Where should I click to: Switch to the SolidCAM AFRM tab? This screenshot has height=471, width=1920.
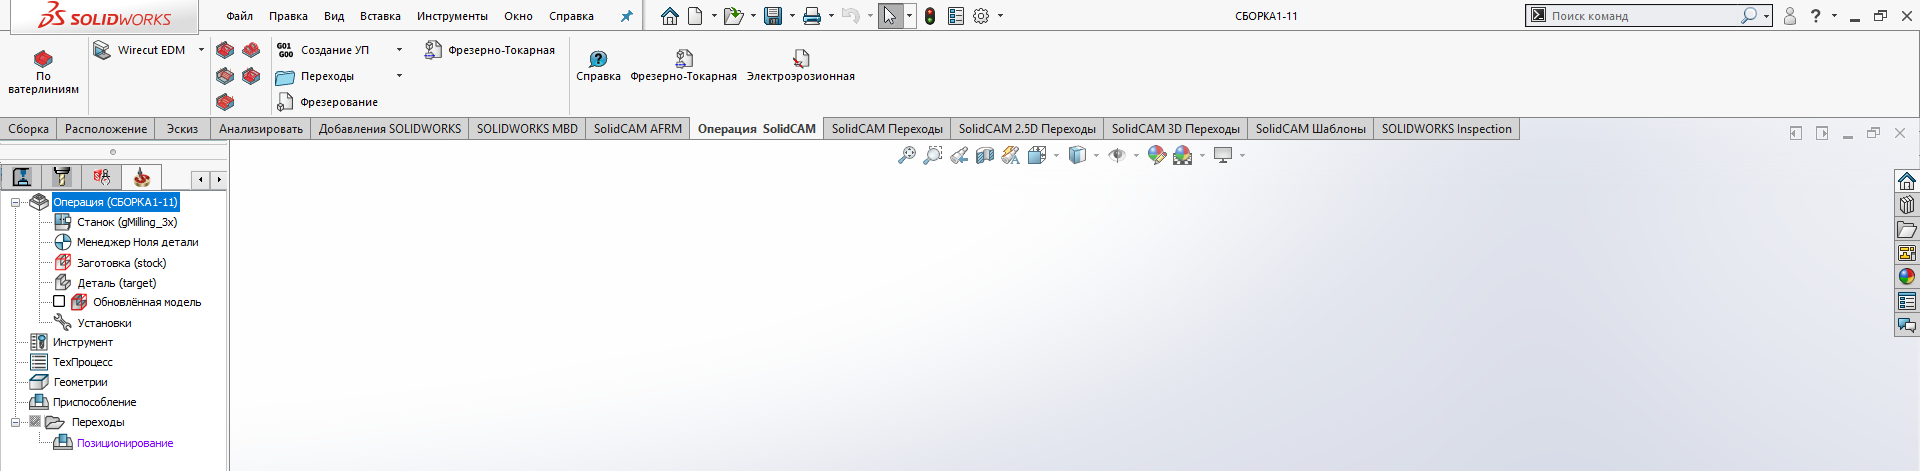(637, 129)
